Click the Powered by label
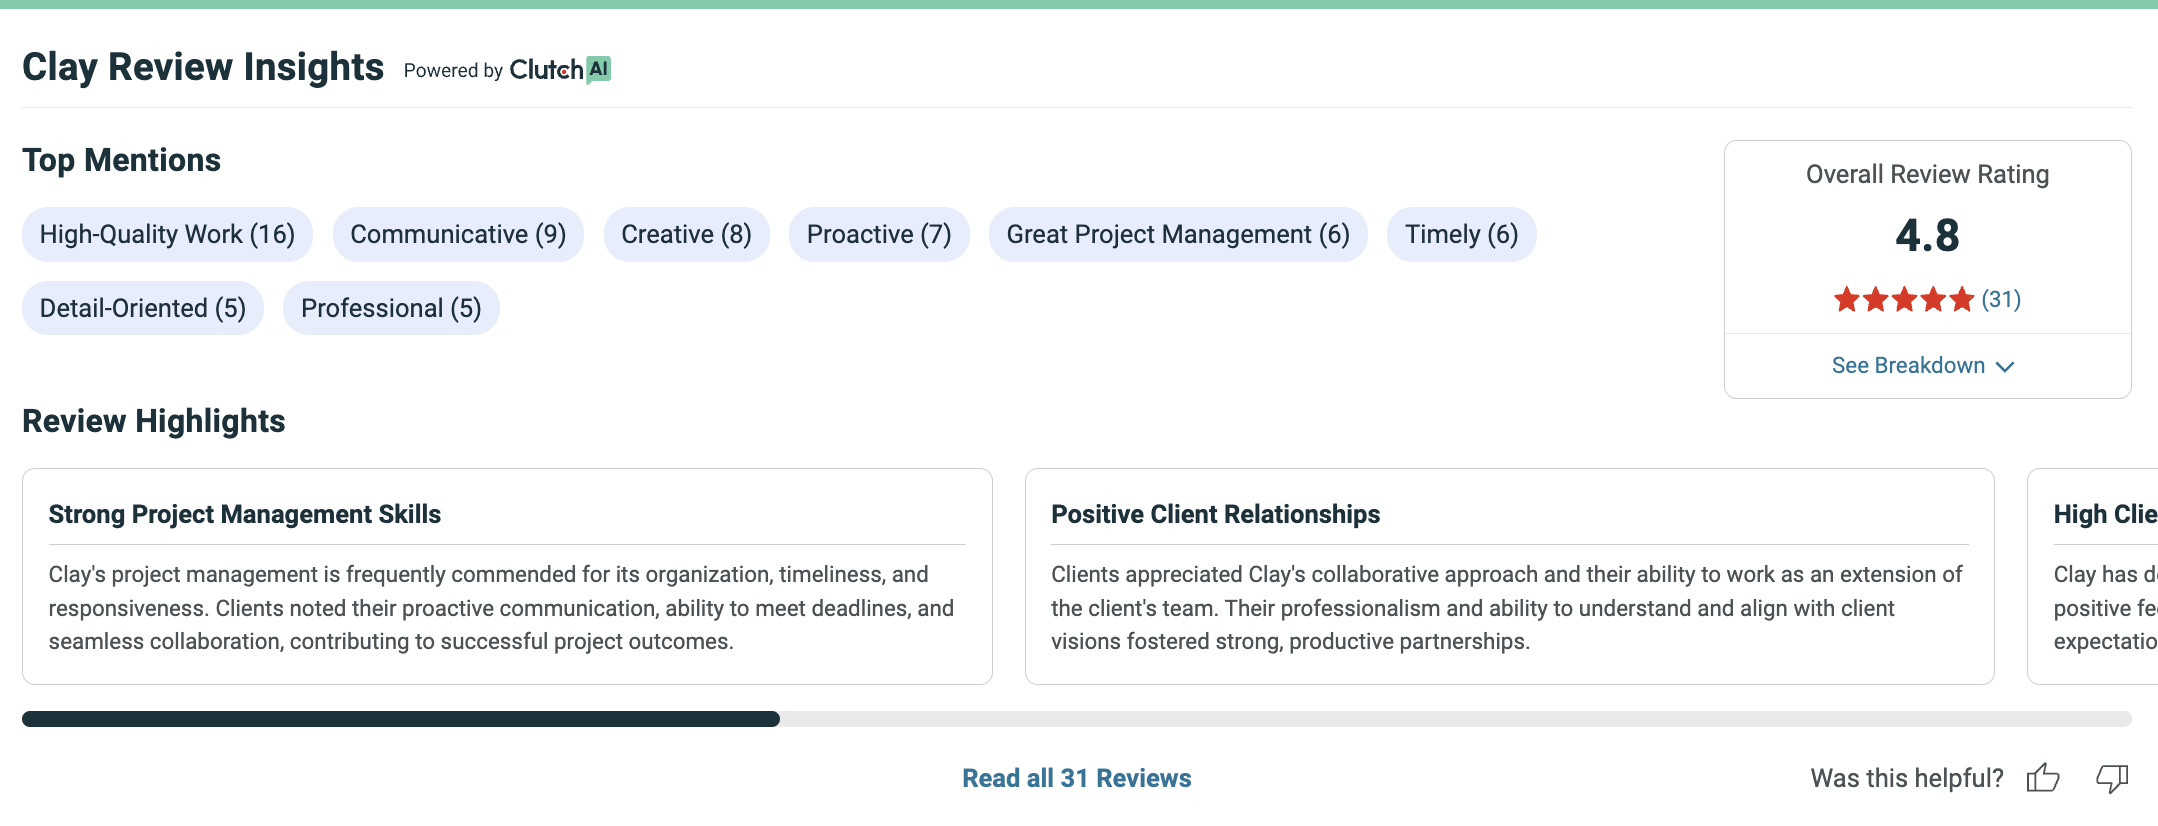 [x=453, y=70]
